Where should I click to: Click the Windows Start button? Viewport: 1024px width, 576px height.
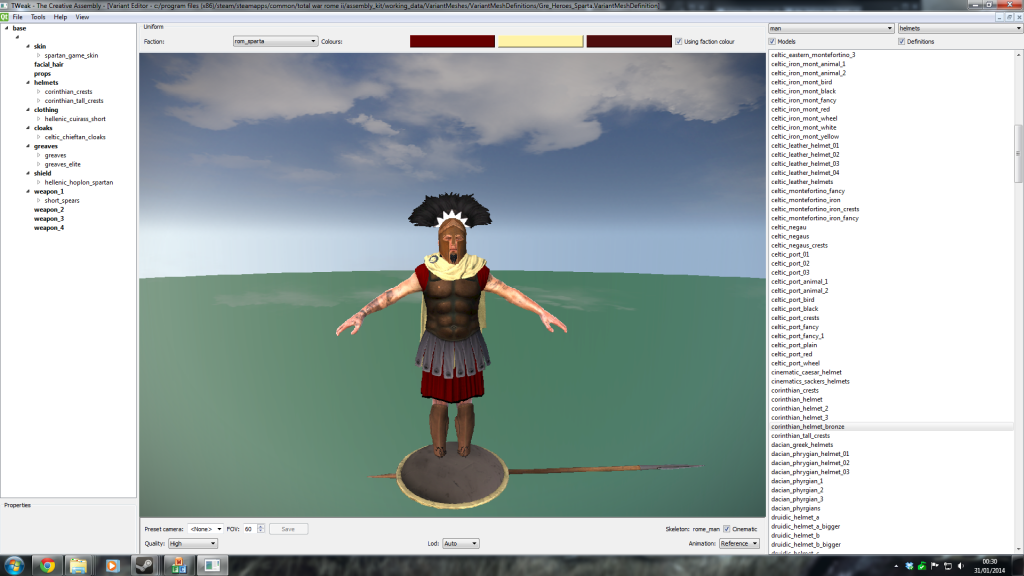tap(14, 565)
